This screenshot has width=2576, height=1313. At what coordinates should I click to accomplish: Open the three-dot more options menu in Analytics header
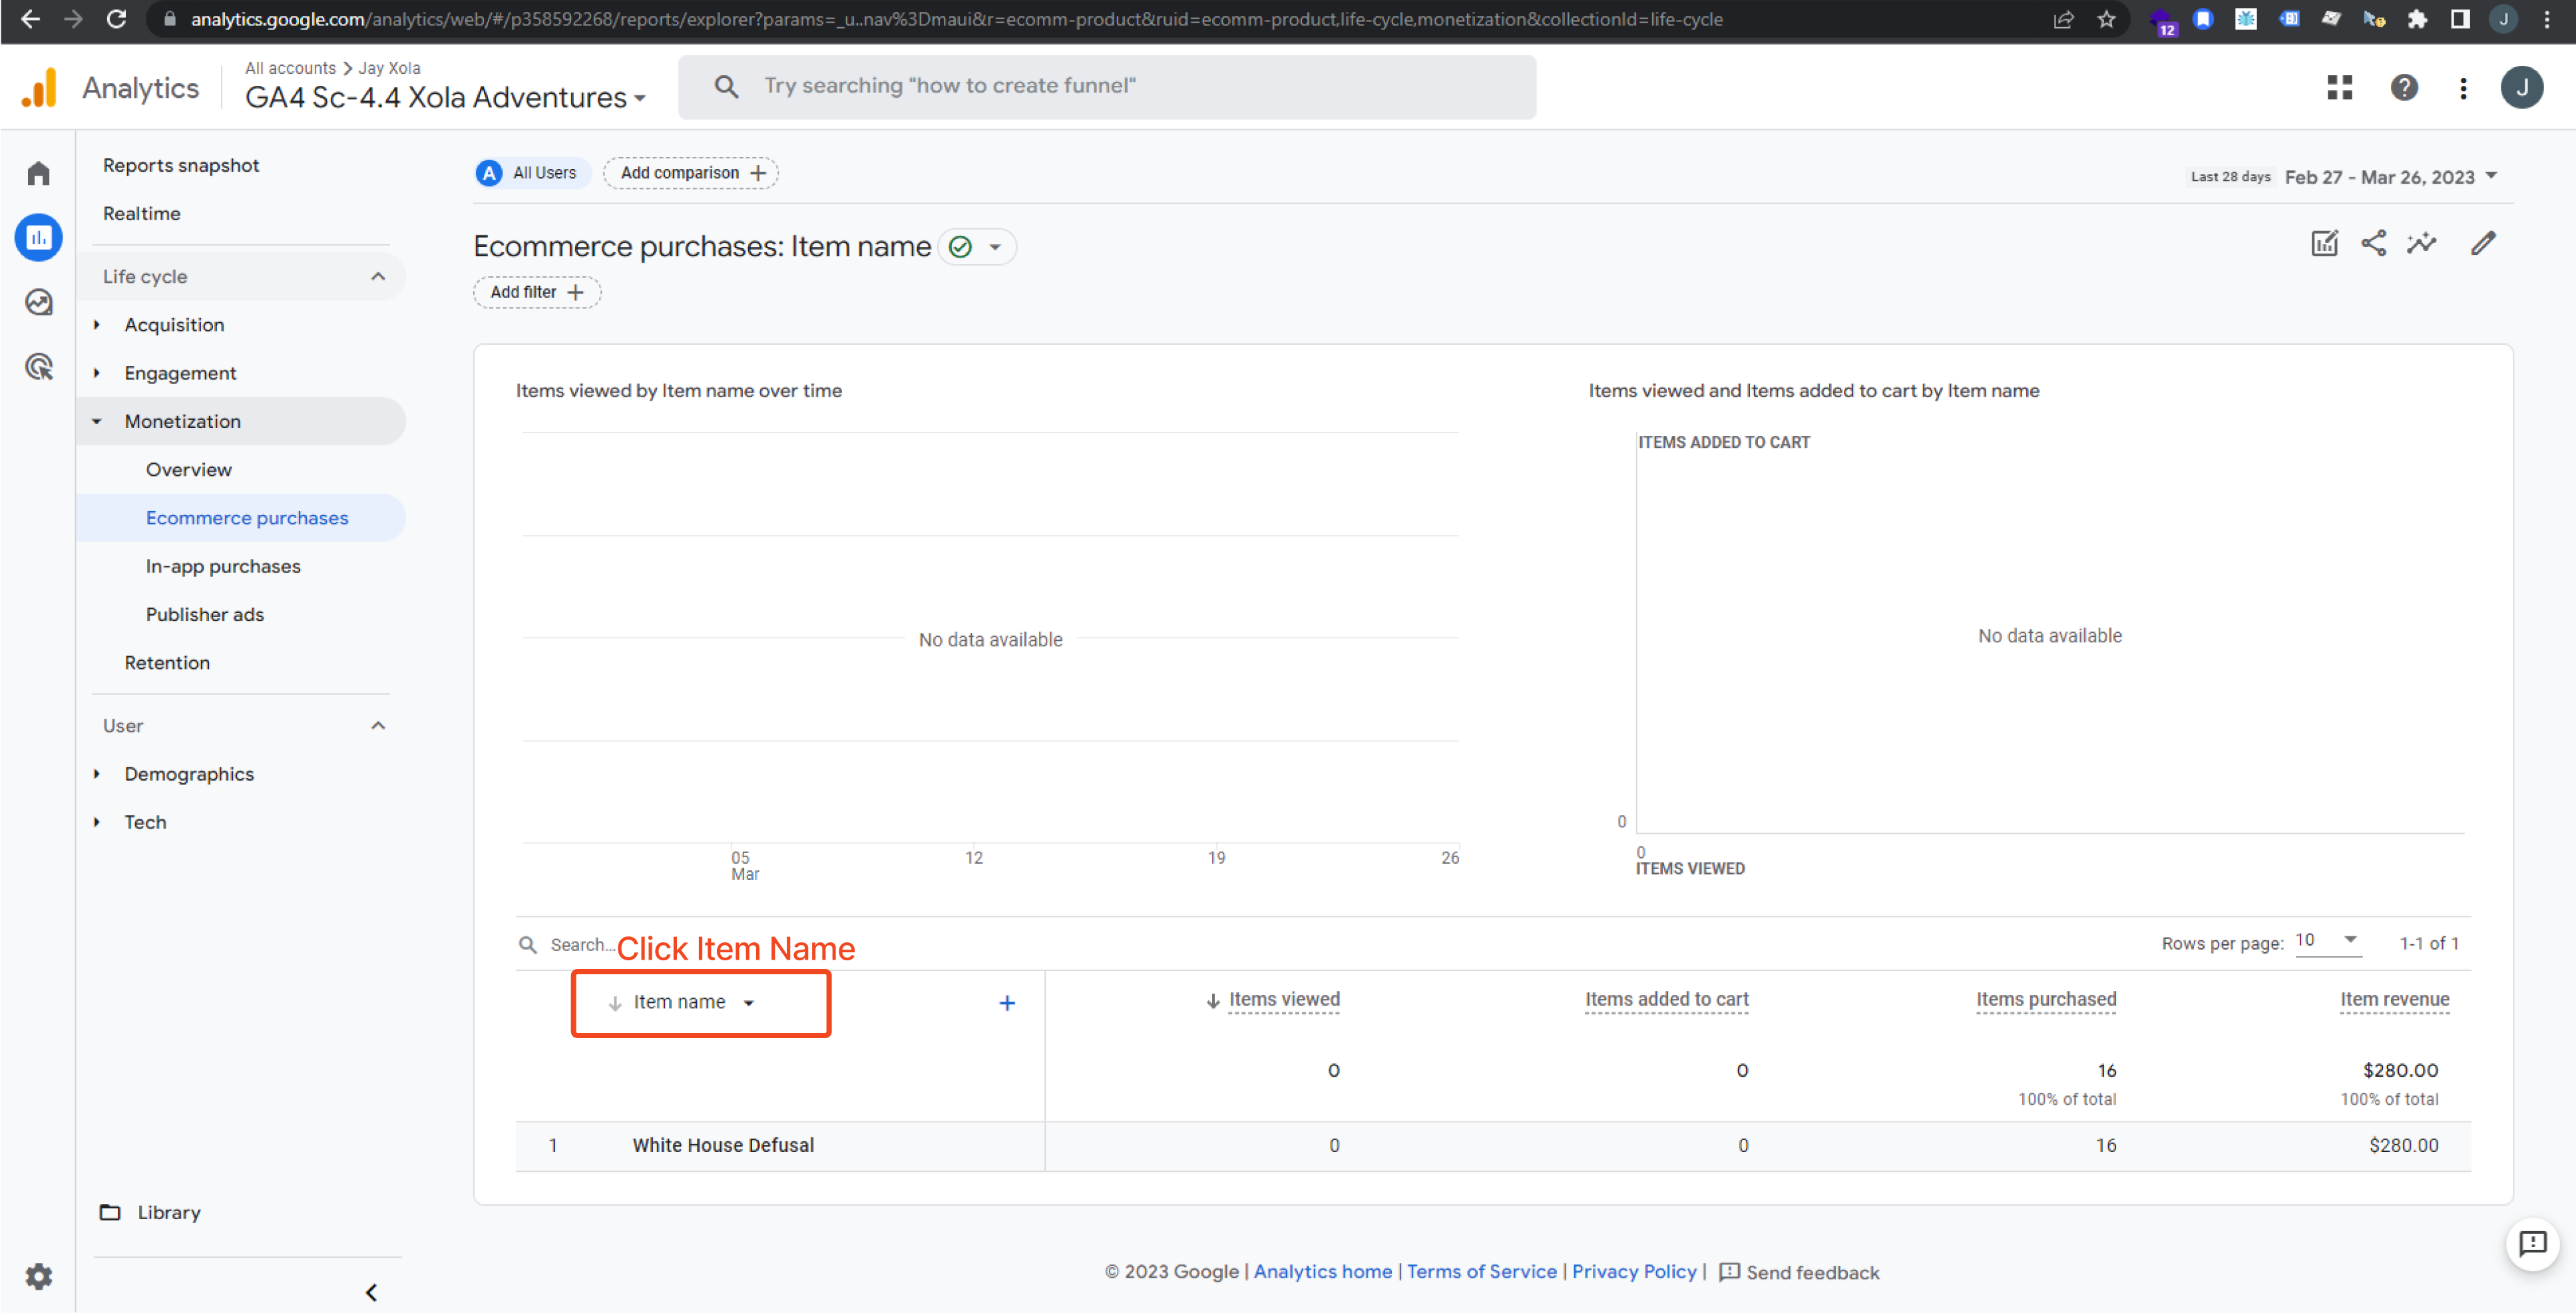tap(2463, 88)
